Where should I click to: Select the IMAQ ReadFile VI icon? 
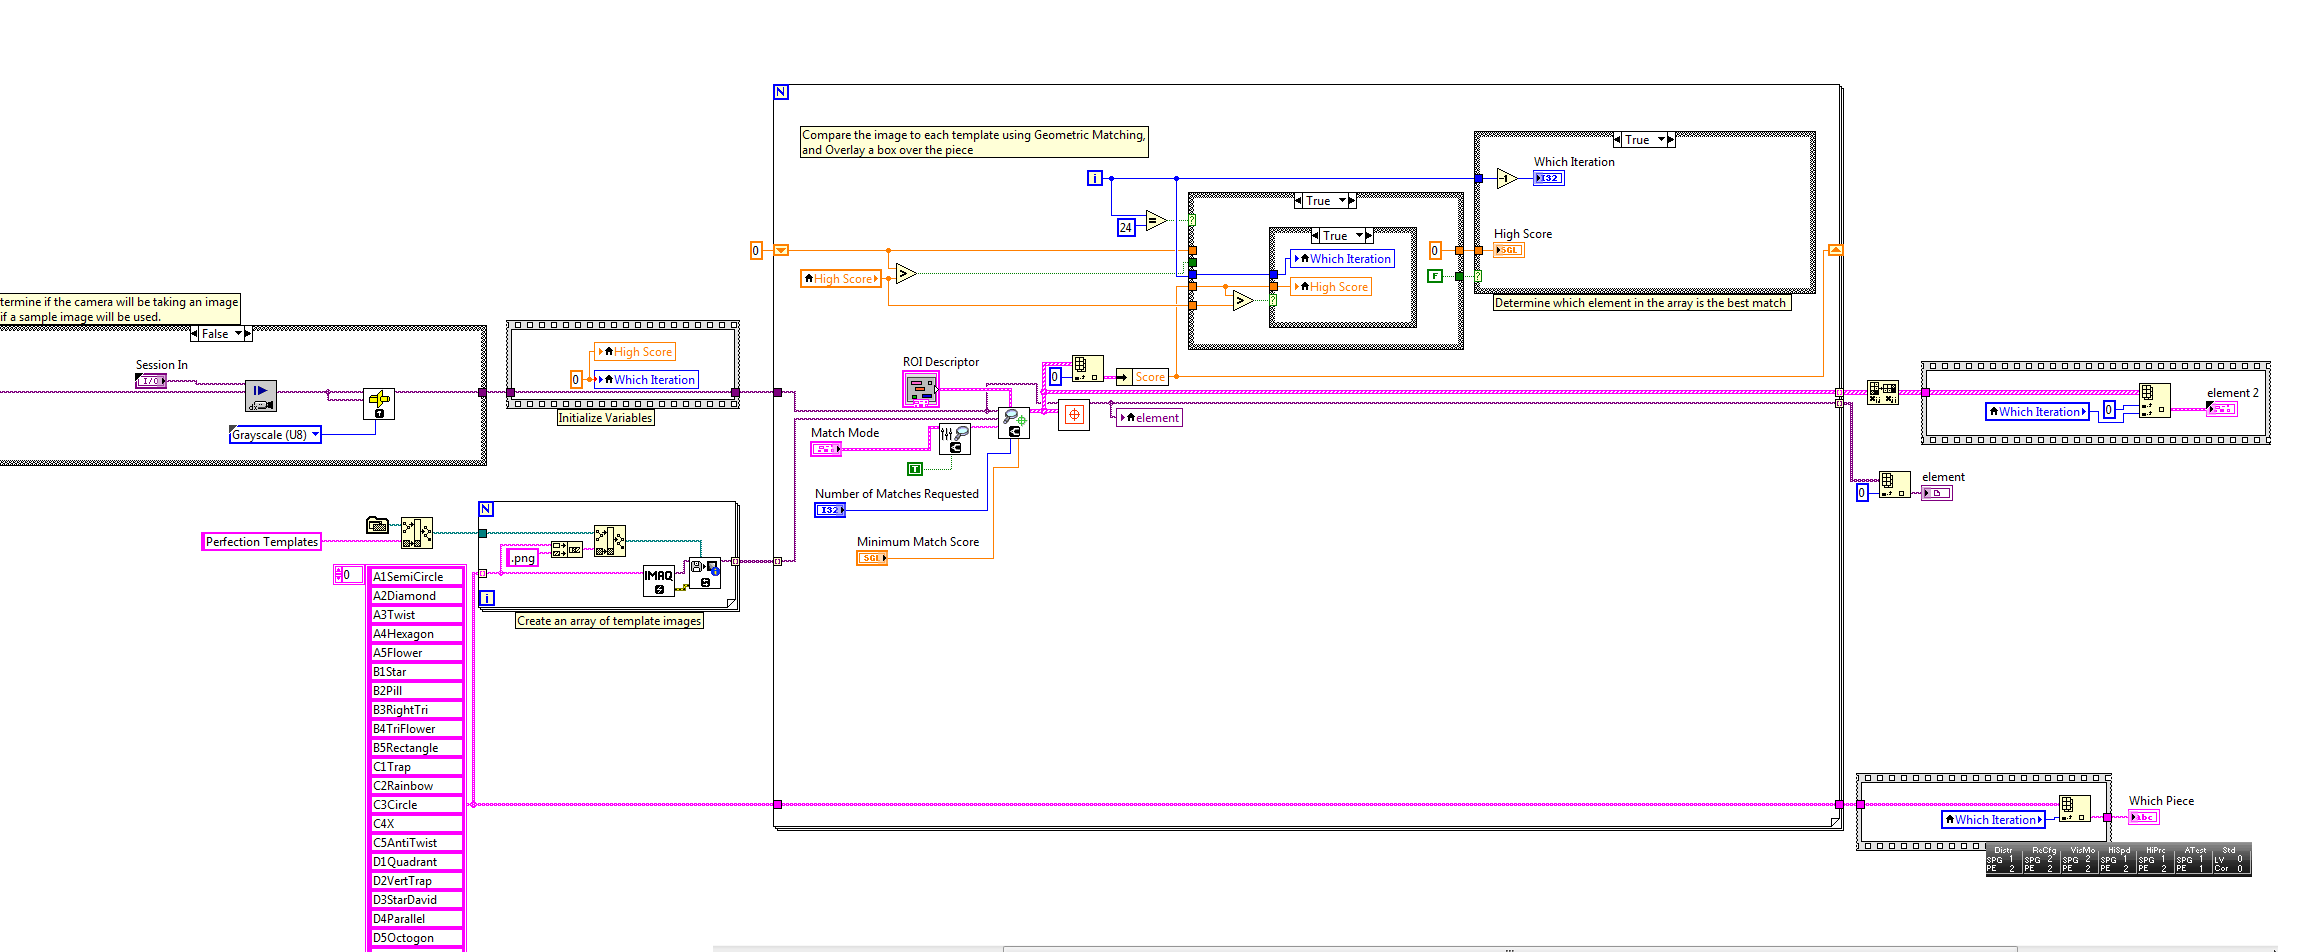pyautogui.click(x=705, y=573)
